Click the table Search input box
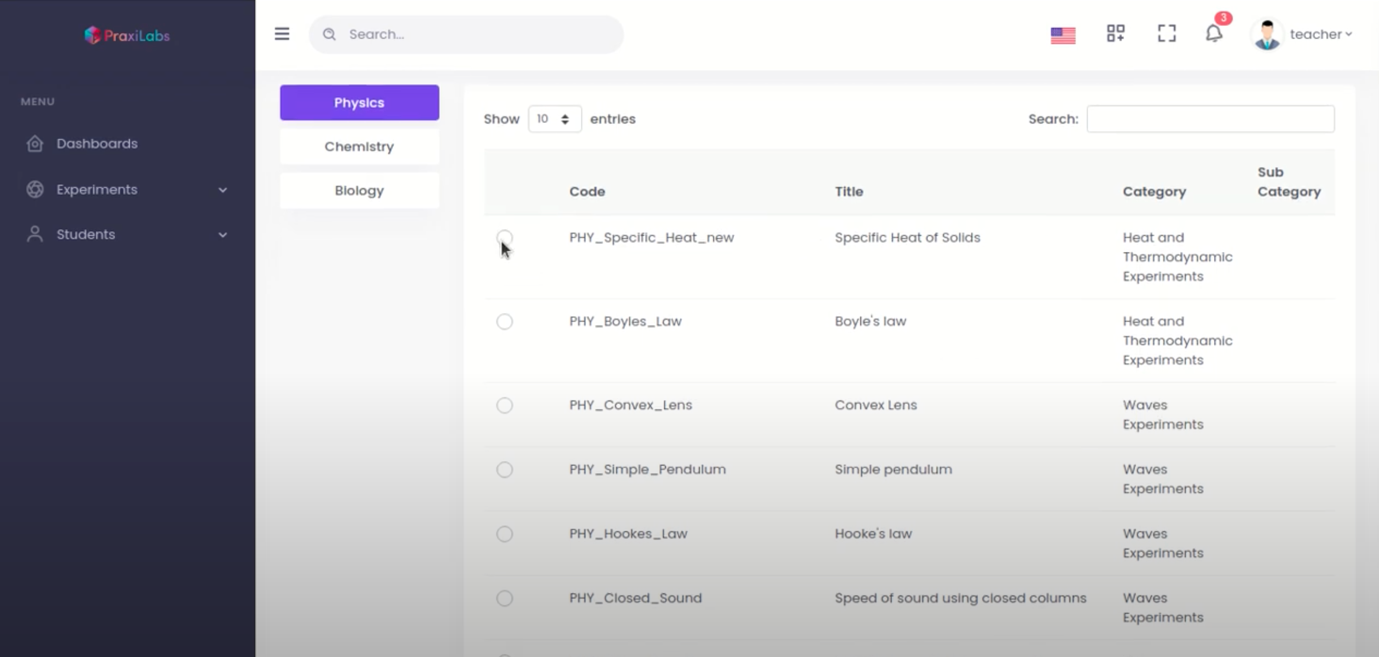Viewport: 1379px width, 657px height. coord(1210,119)
